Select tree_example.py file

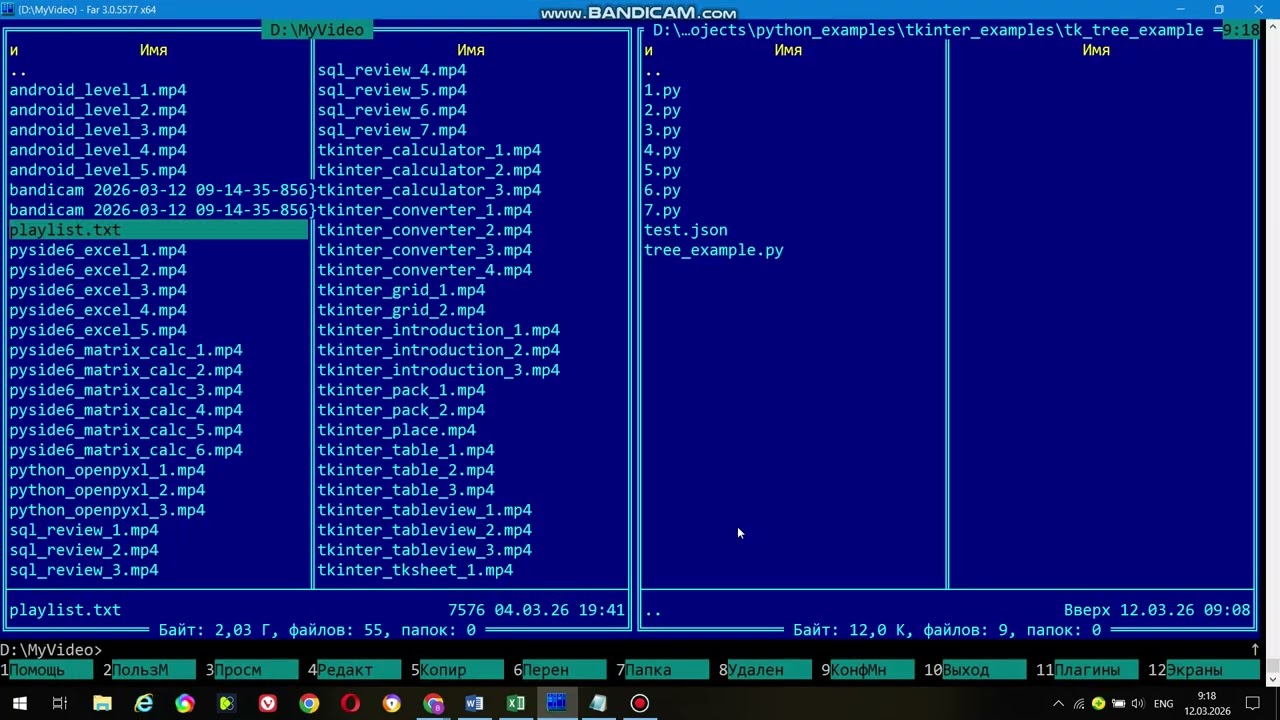click(714, 250)
